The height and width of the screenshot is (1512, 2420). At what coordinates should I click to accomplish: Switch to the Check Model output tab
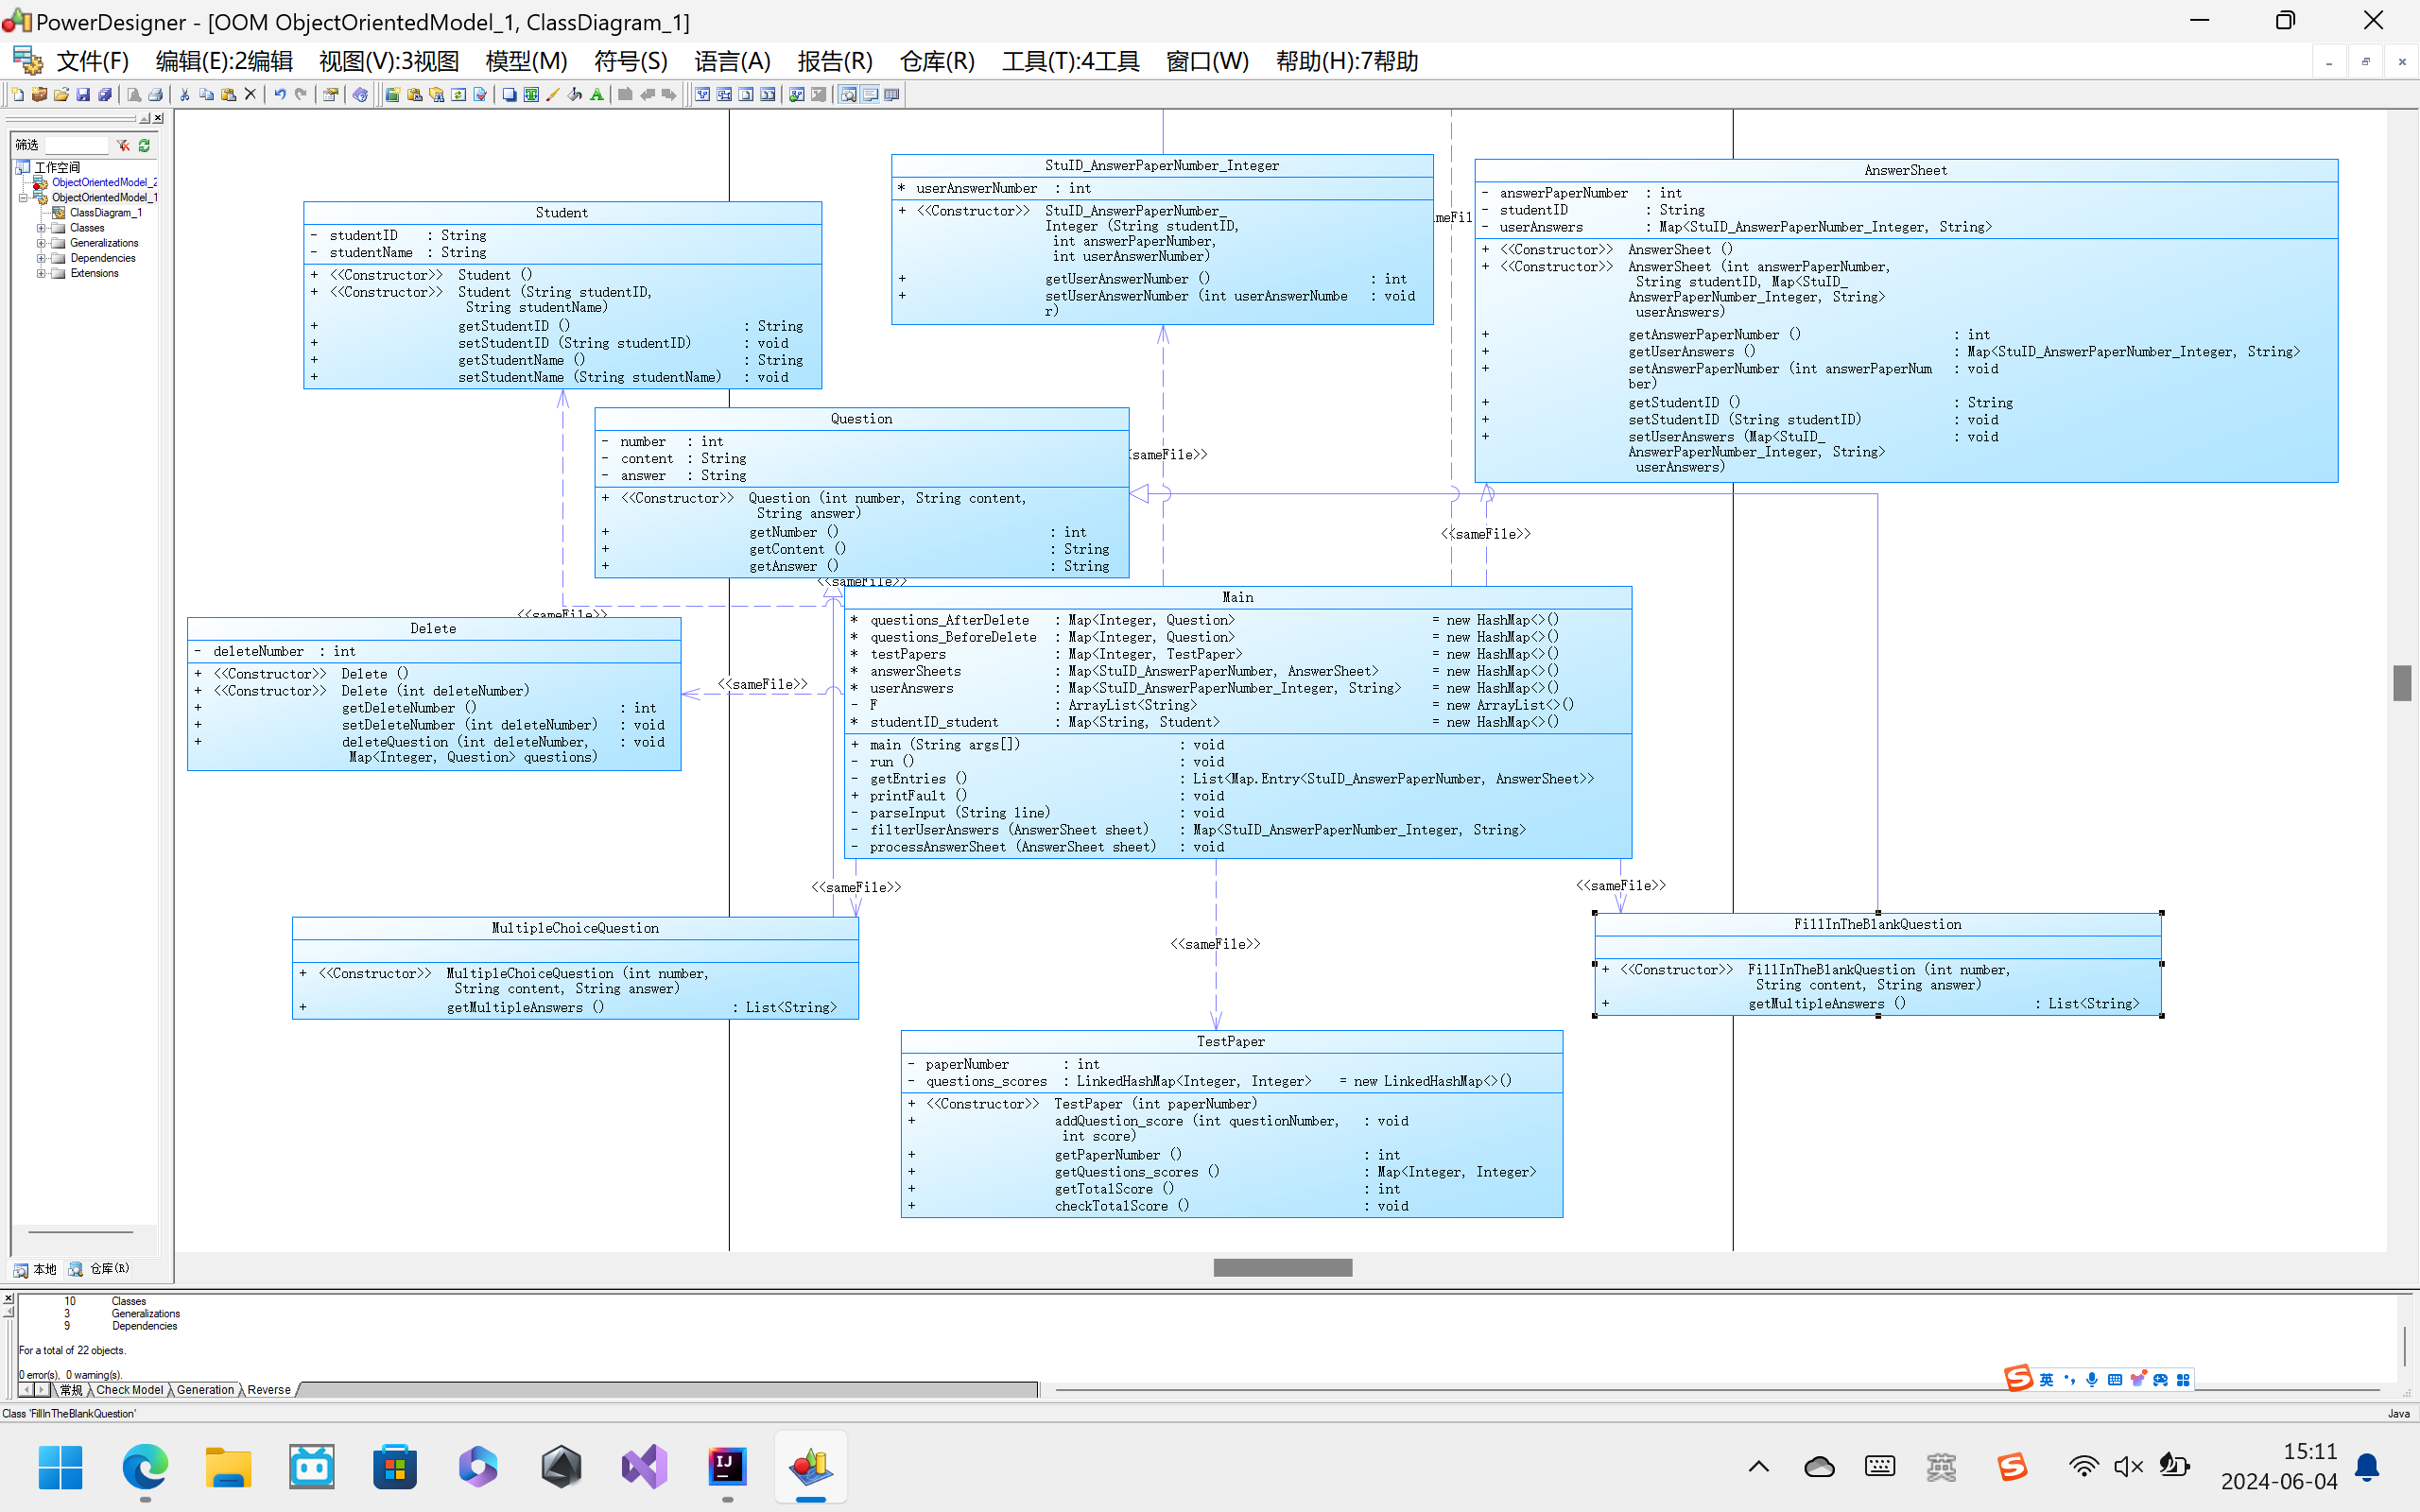point(130,1390)
